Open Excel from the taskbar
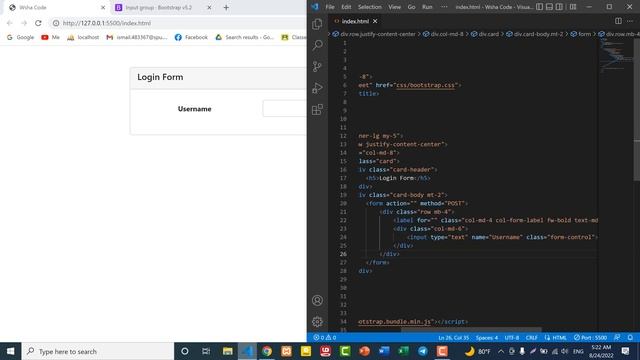This screenshot has width=640, height=360. click(403, 351)
